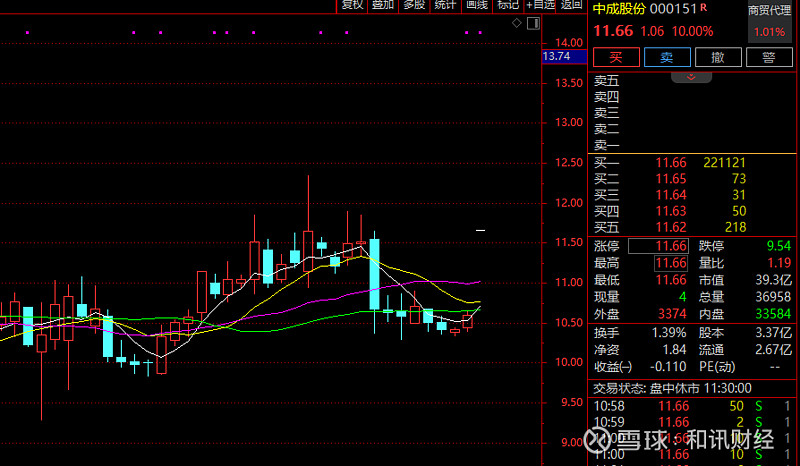Screen dimensions: 800x466
Task: Click the blue 卖 sell button
Action: click(x=667, y=57)
